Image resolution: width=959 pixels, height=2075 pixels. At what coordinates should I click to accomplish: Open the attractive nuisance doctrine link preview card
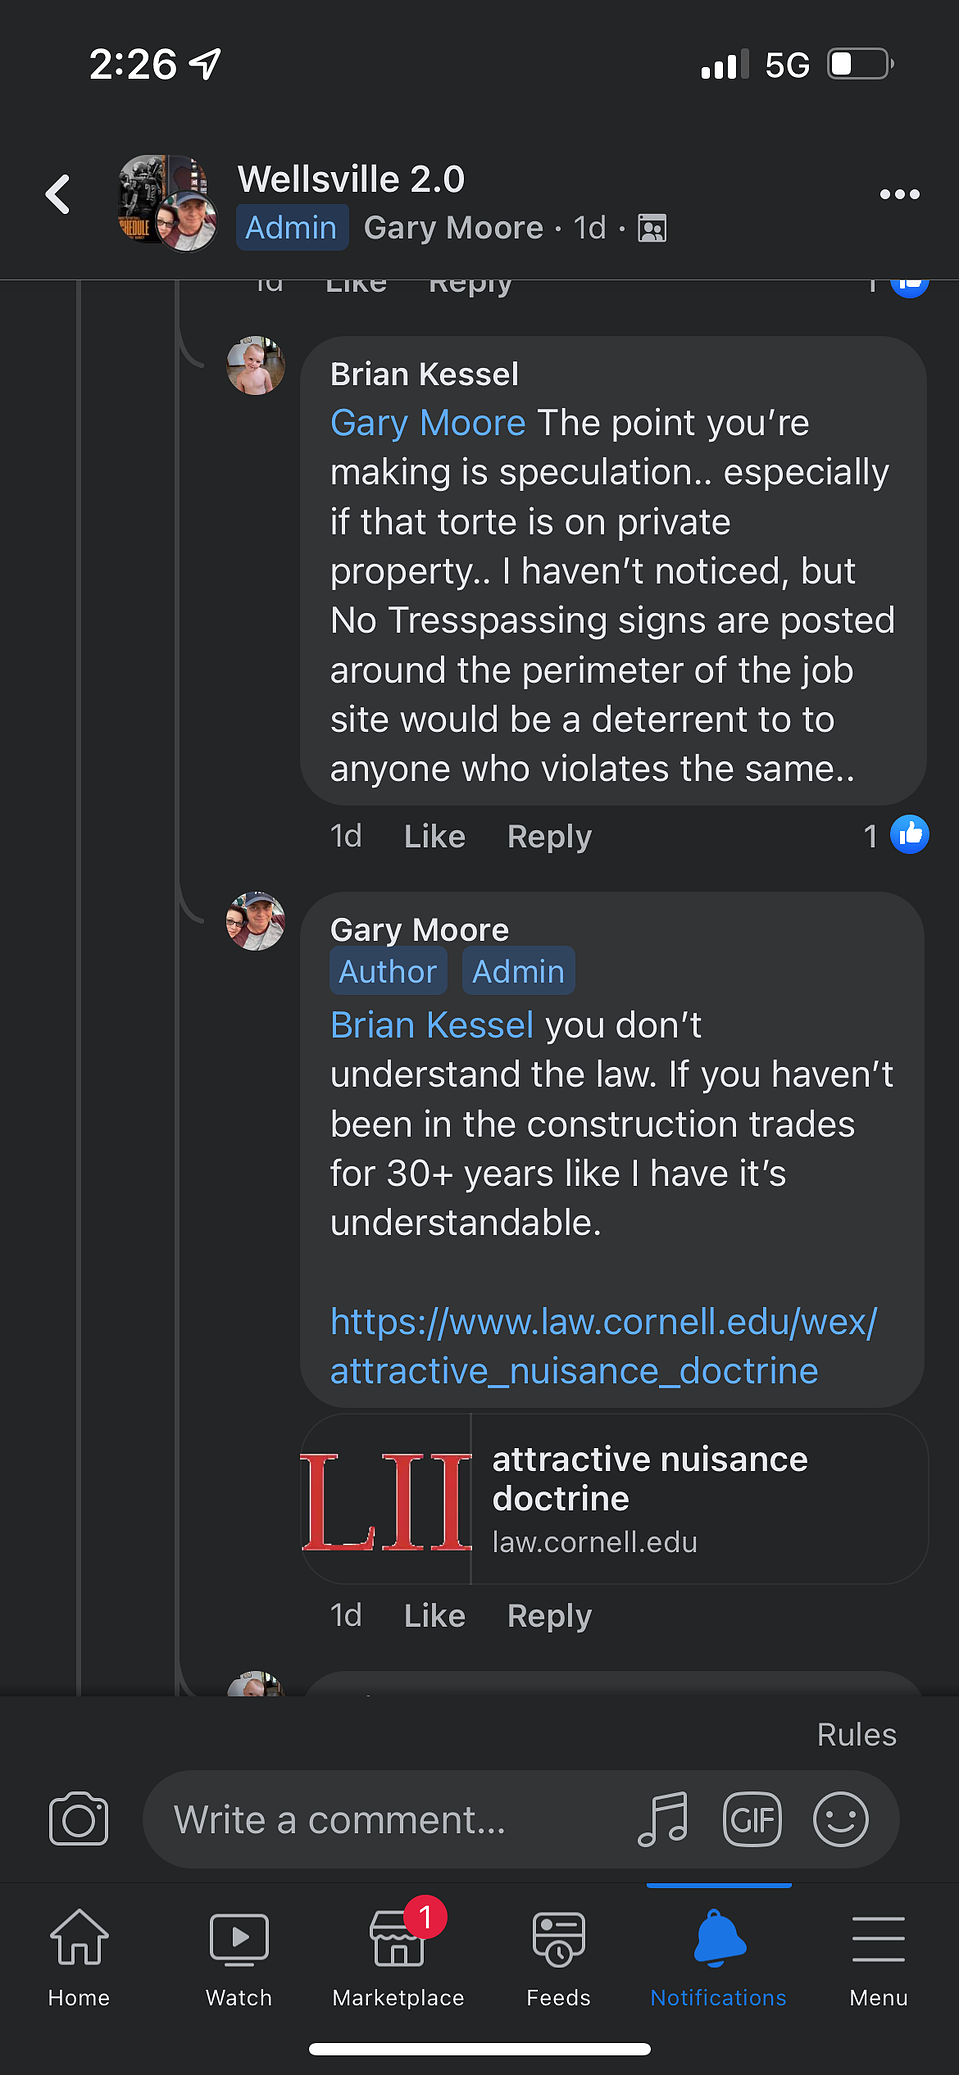click(614, 1499)
